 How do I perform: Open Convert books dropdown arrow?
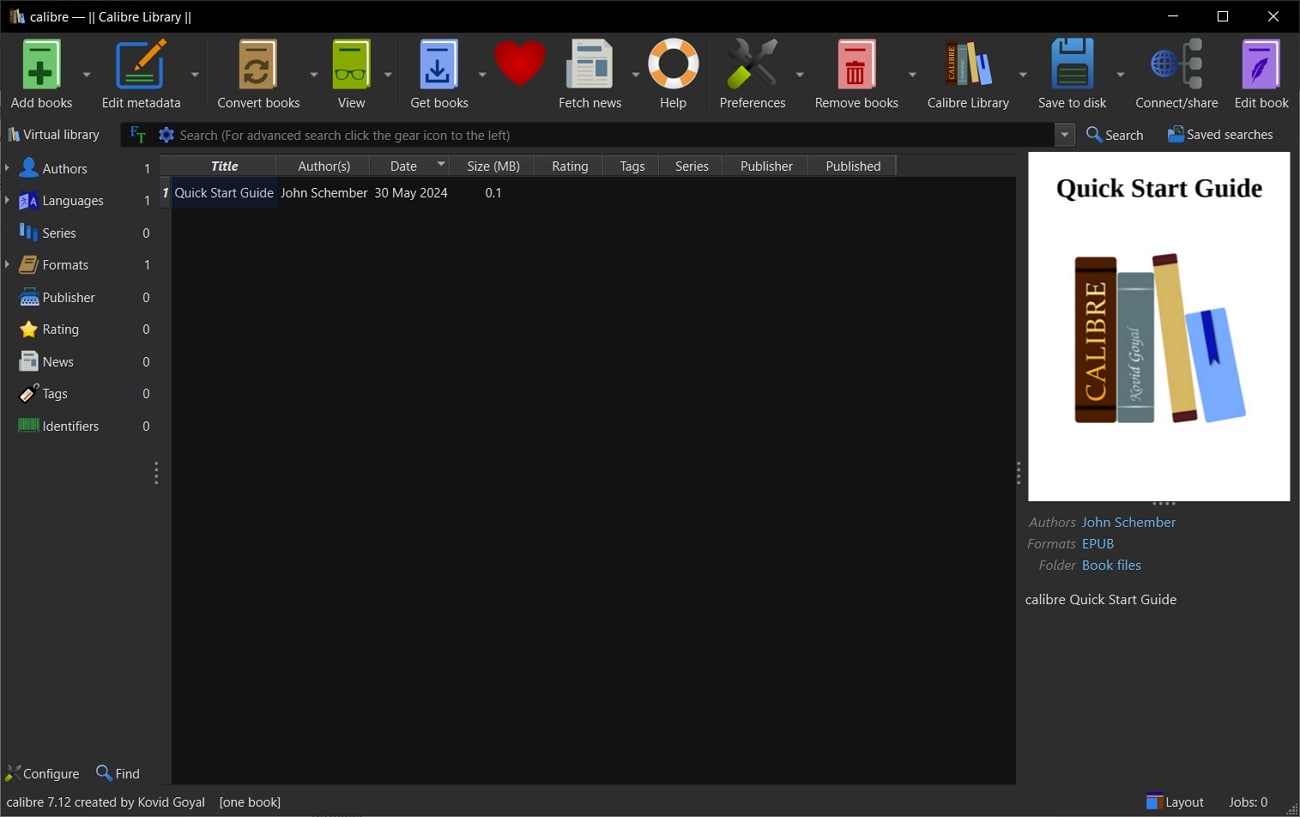[313, 75]
